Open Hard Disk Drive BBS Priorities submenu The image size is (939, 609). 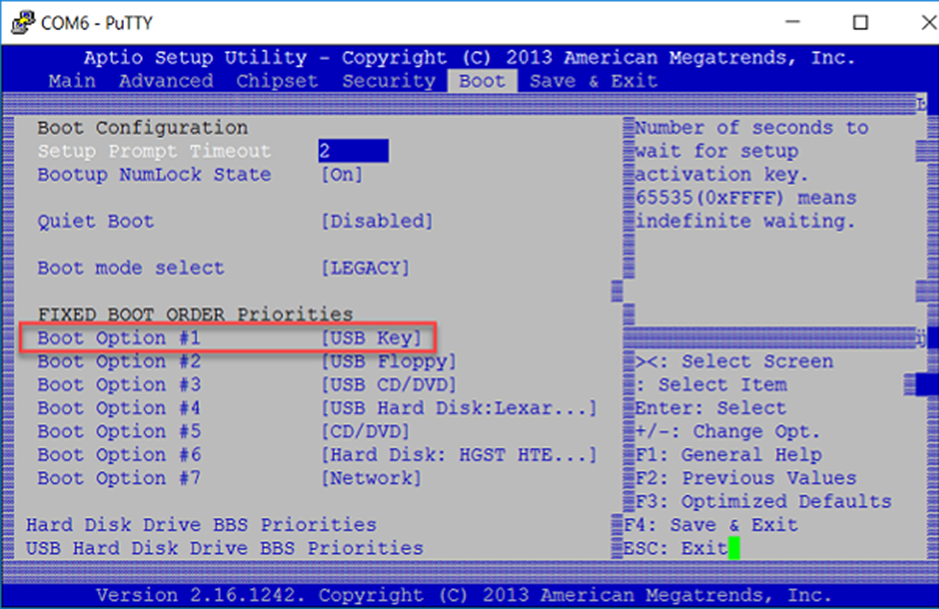click(201, 525)
